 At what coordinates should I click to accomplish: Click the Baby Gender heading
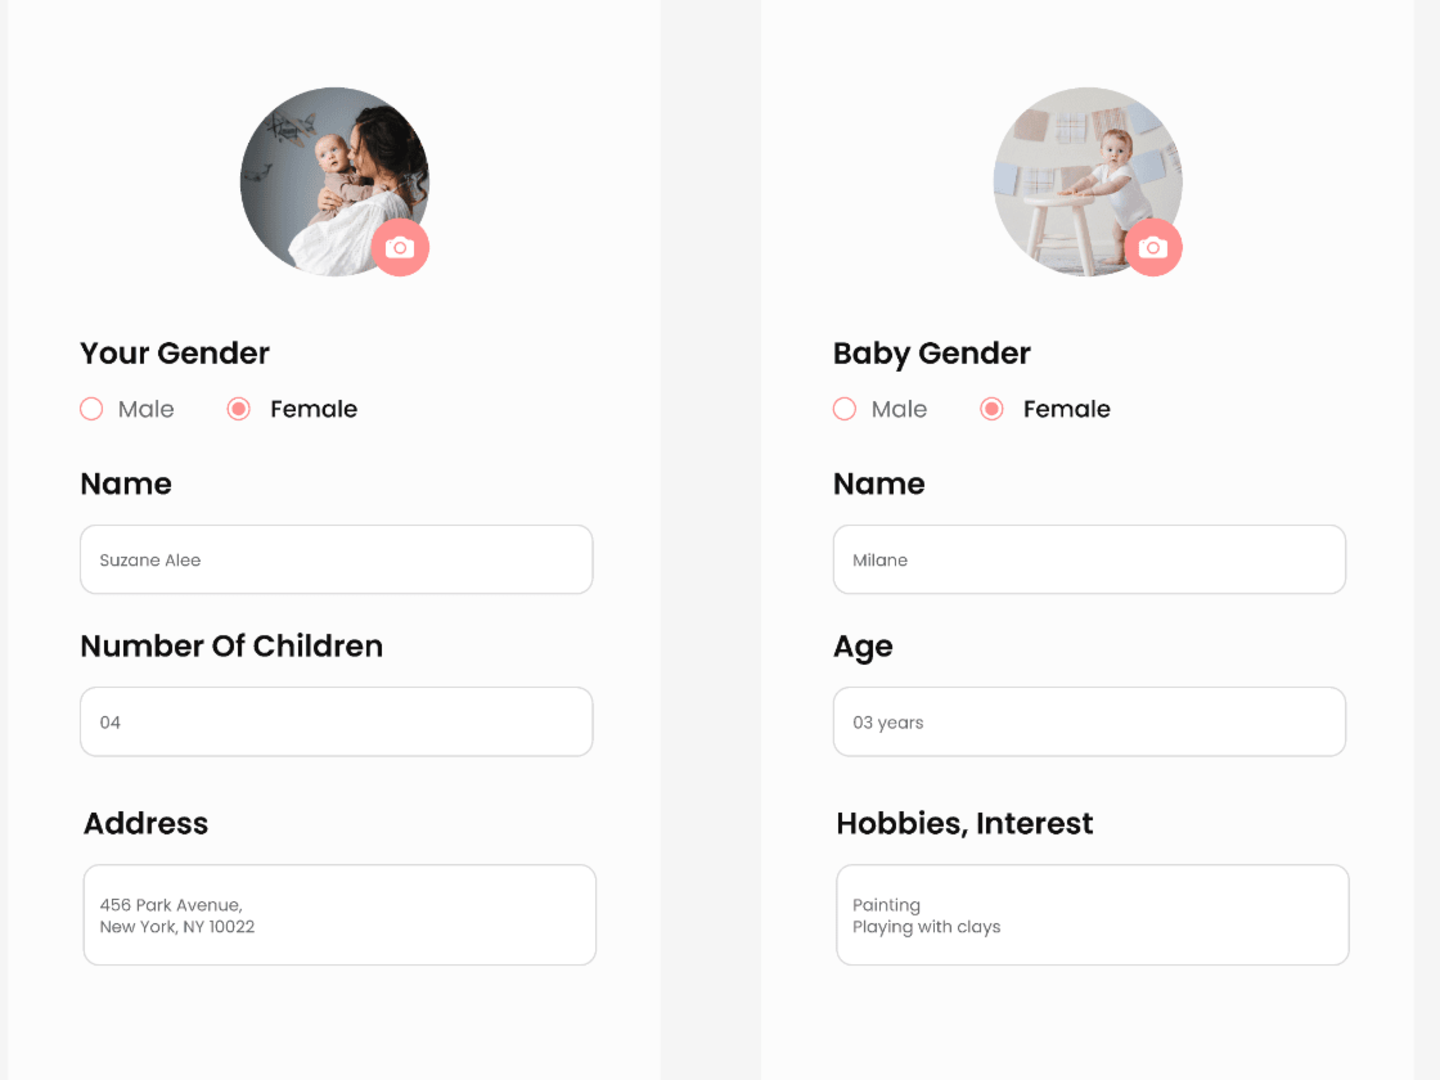tap(932, 354)
